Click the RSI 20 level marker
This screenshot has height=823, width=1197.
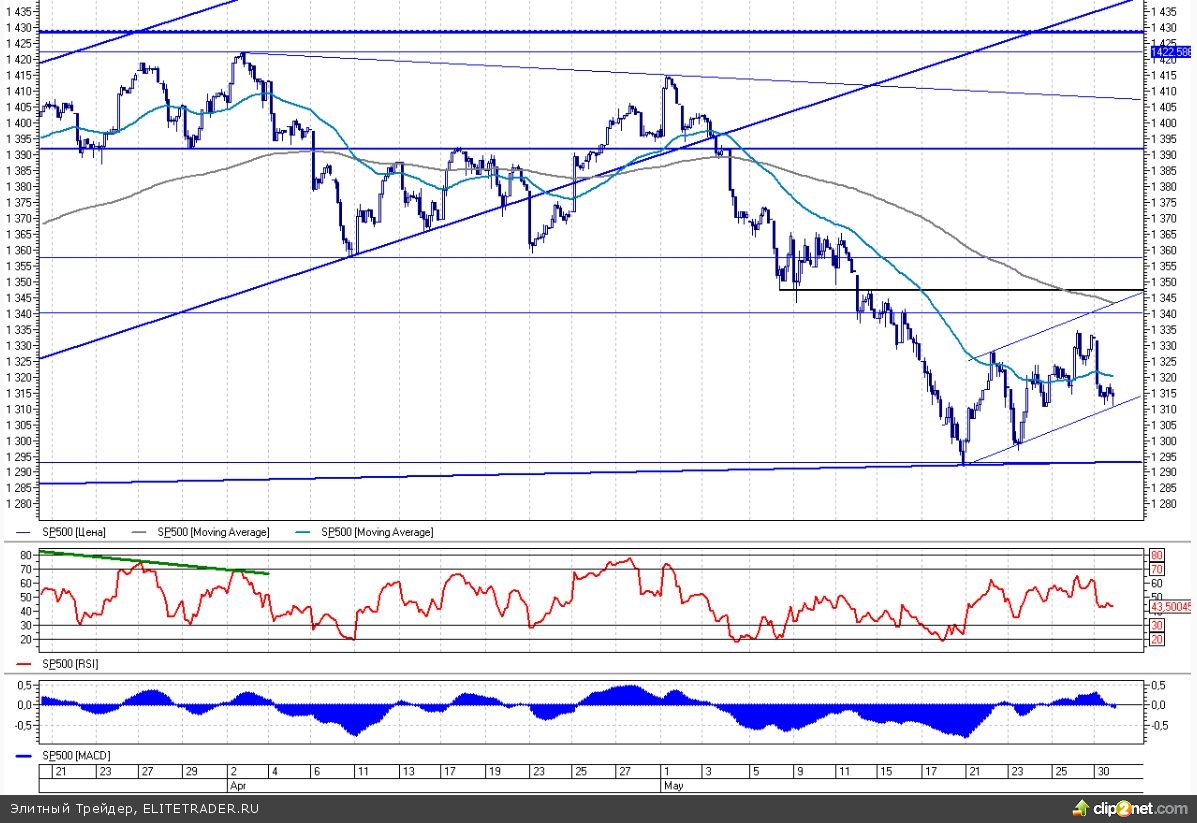point(1156,639)
